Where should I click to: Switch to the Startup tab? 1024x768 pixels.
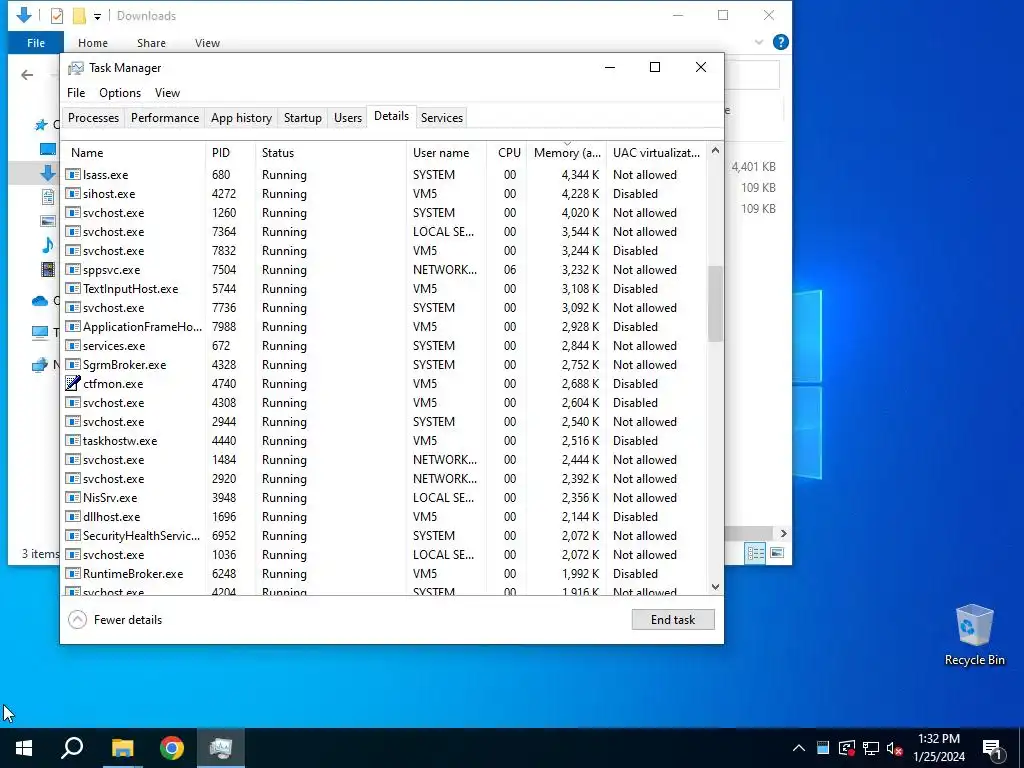tap(302, 118)
